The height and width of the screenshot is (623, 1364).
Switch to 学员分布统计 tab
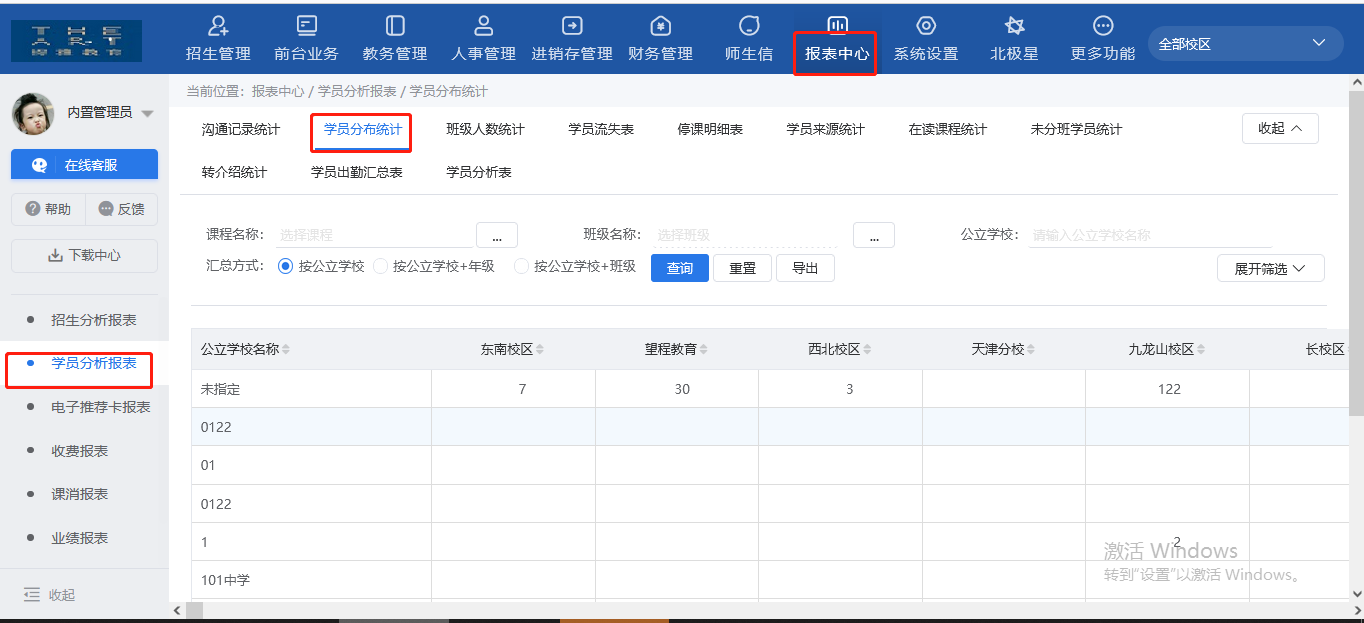point(362,130)
